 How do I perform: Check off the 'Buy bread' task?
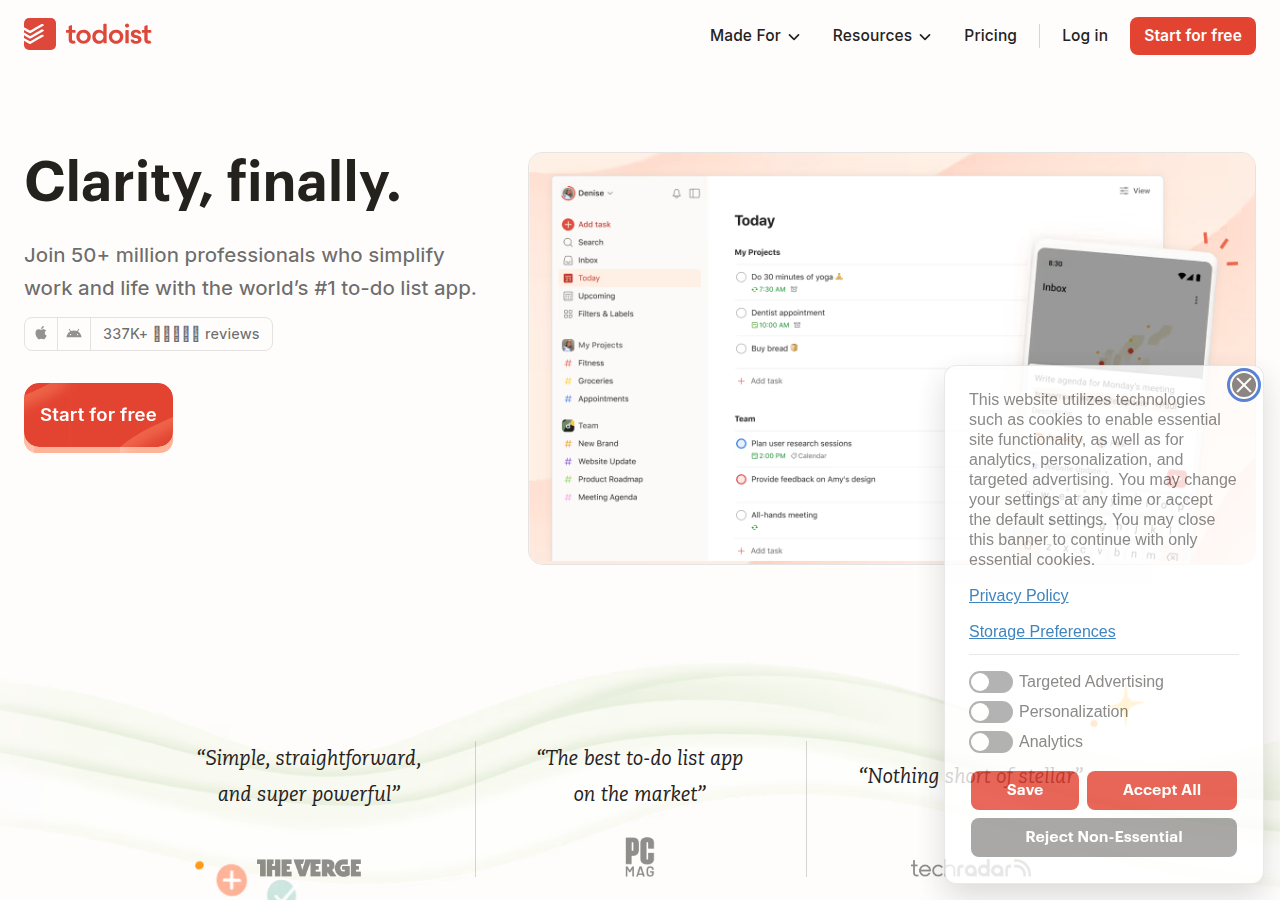click(x=741, y=349)
